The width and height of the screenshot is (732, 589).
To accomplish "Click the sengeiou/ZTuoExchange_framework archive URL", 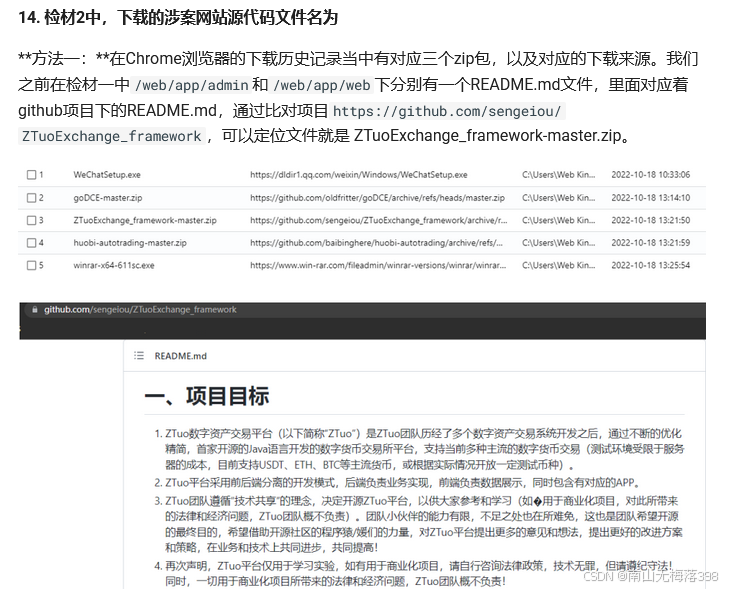I will click(379, 220).
